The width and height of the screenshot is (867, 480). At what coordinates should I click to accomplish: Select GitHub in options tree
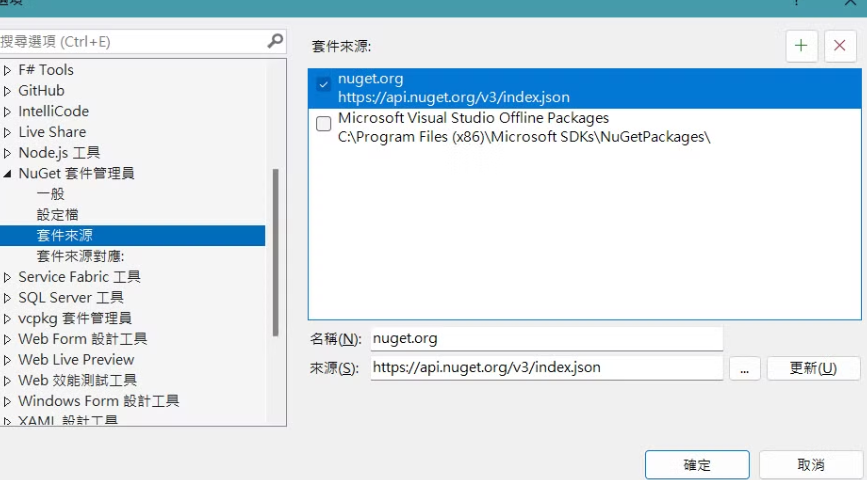[x=41, y=91]
